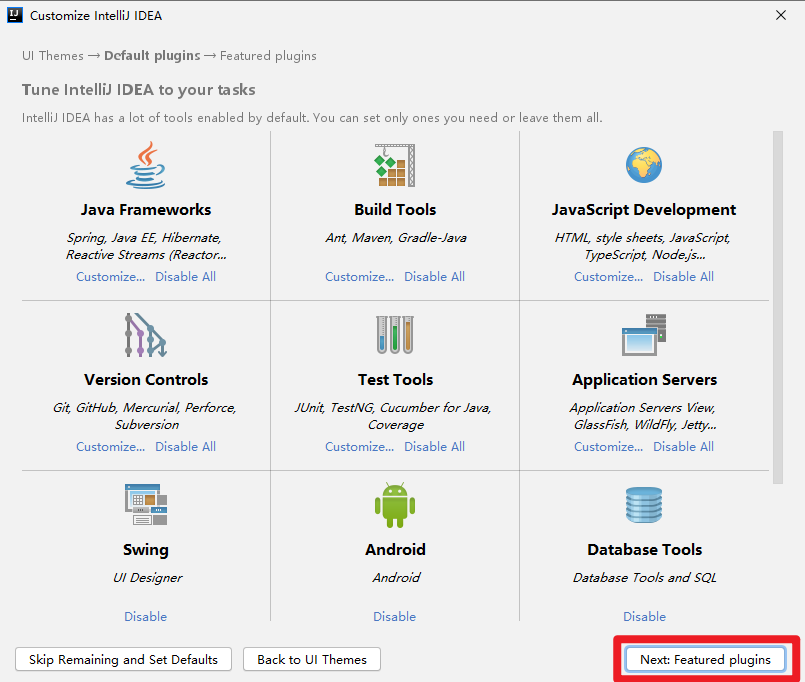Screen dimensions: 805x682
Task: Click the Default plugins breadcrumb step
Action: (x=152, y=55)
